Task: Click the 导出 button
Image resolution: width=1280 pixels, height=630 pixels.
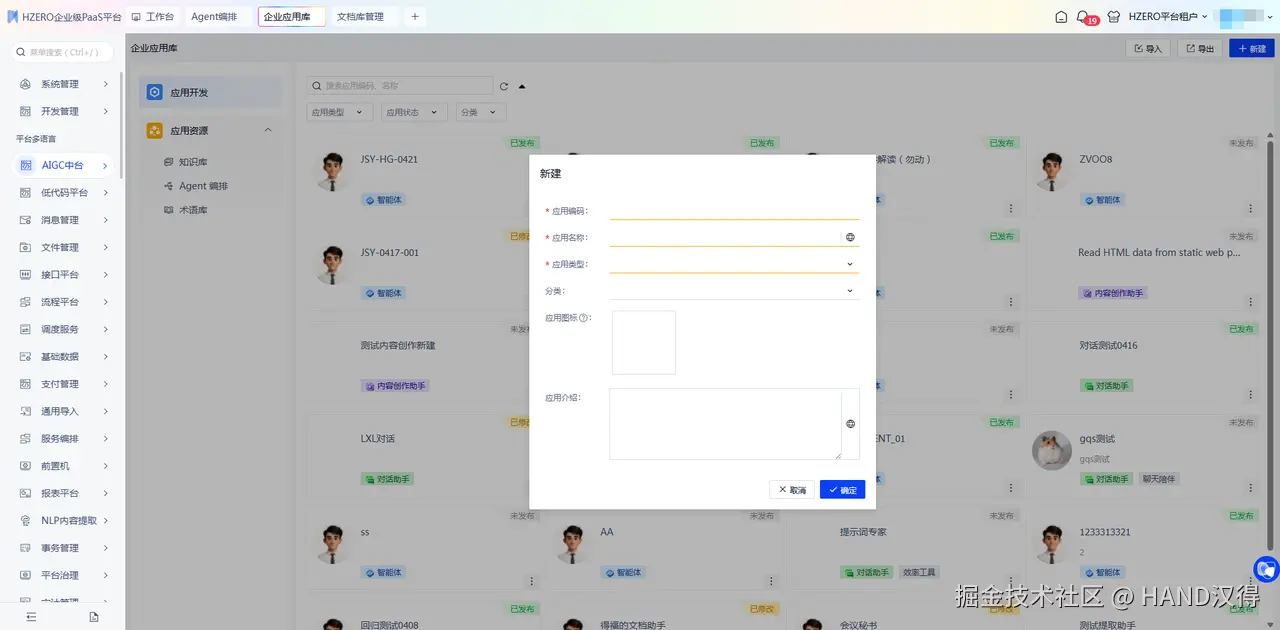Action: point(1200,48)
